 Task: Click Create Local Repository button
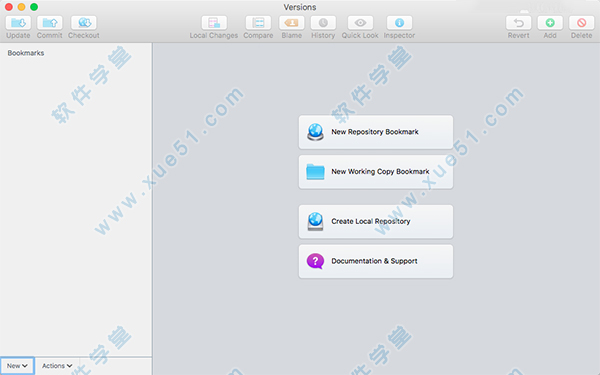point(376,222)
